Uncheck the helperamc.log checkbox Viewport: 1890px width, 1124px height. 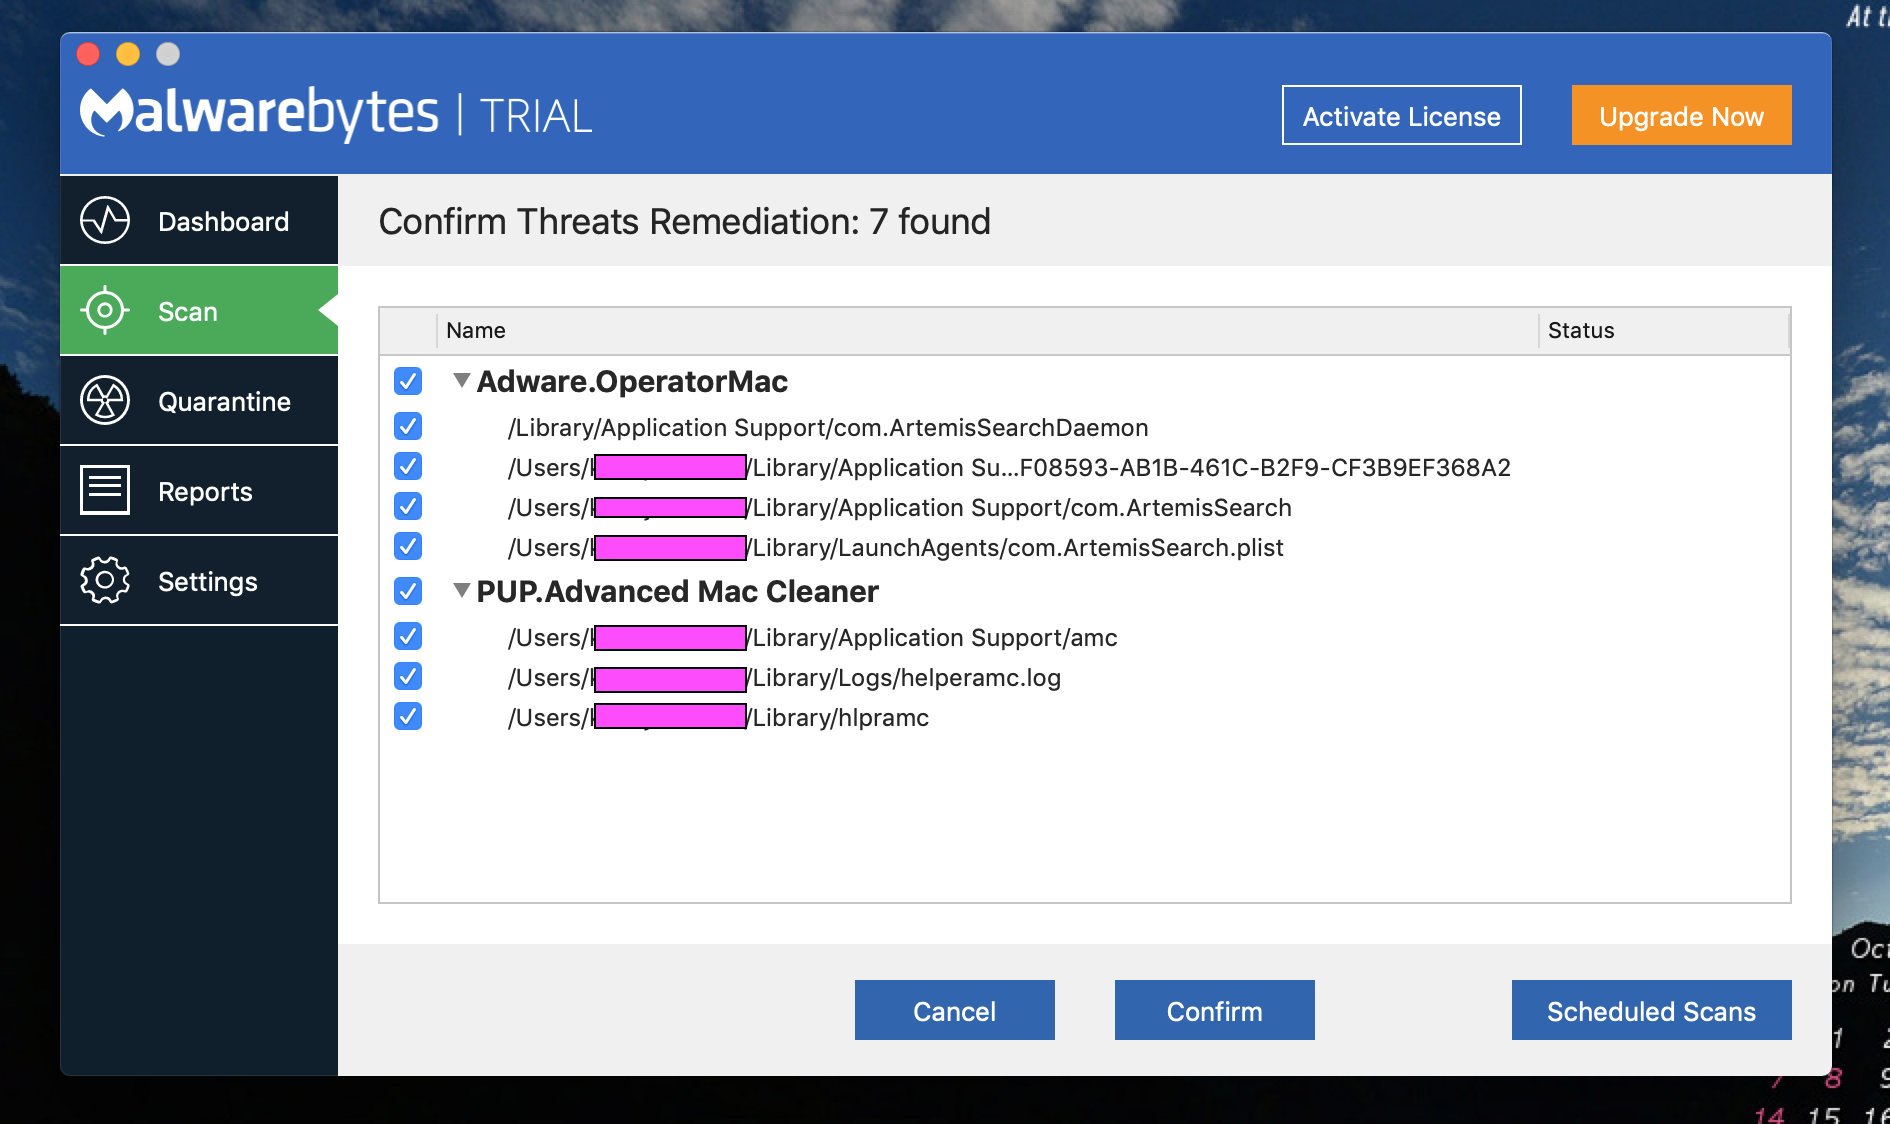point(408,677)
